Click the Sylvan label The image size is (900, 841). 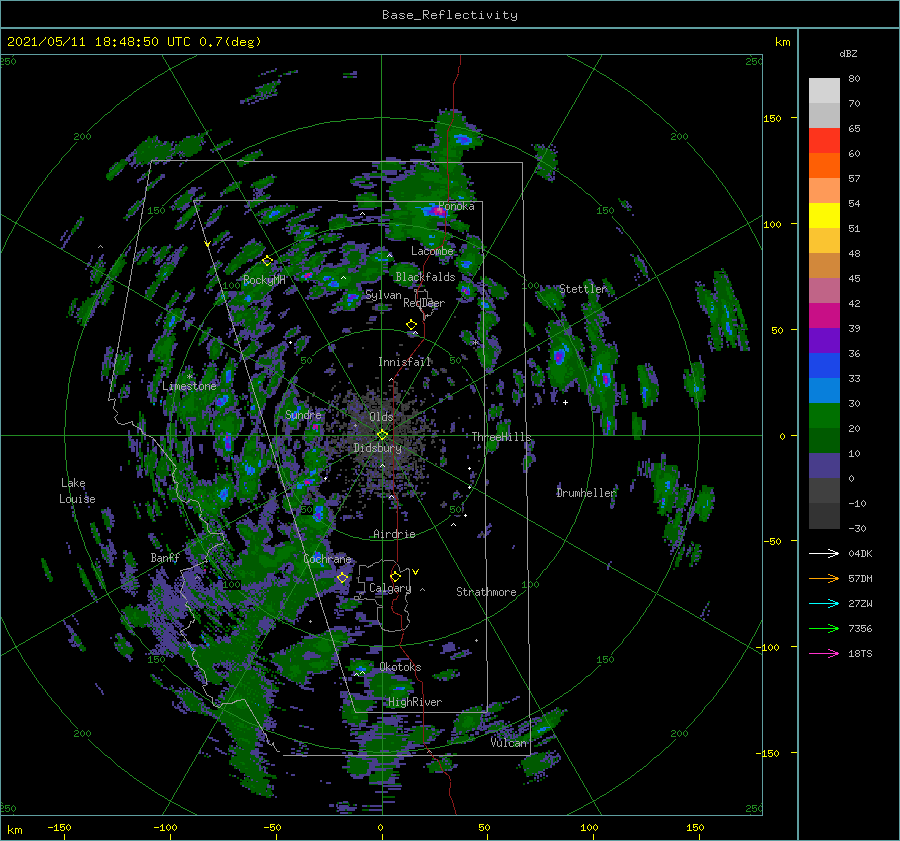(x=383, y=295)
